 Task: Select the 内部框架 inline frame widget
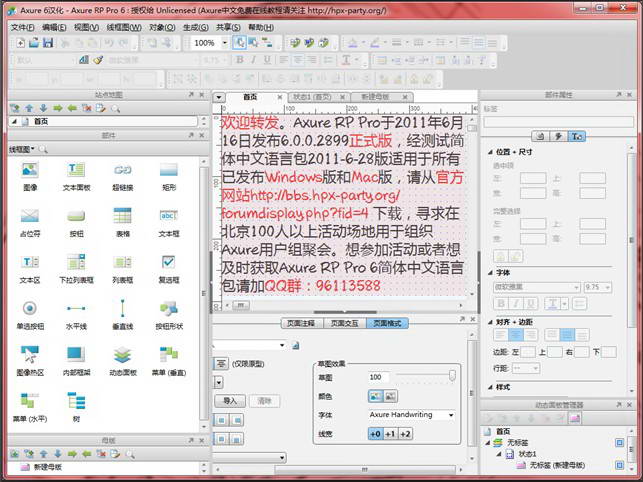tap(76, 361)
